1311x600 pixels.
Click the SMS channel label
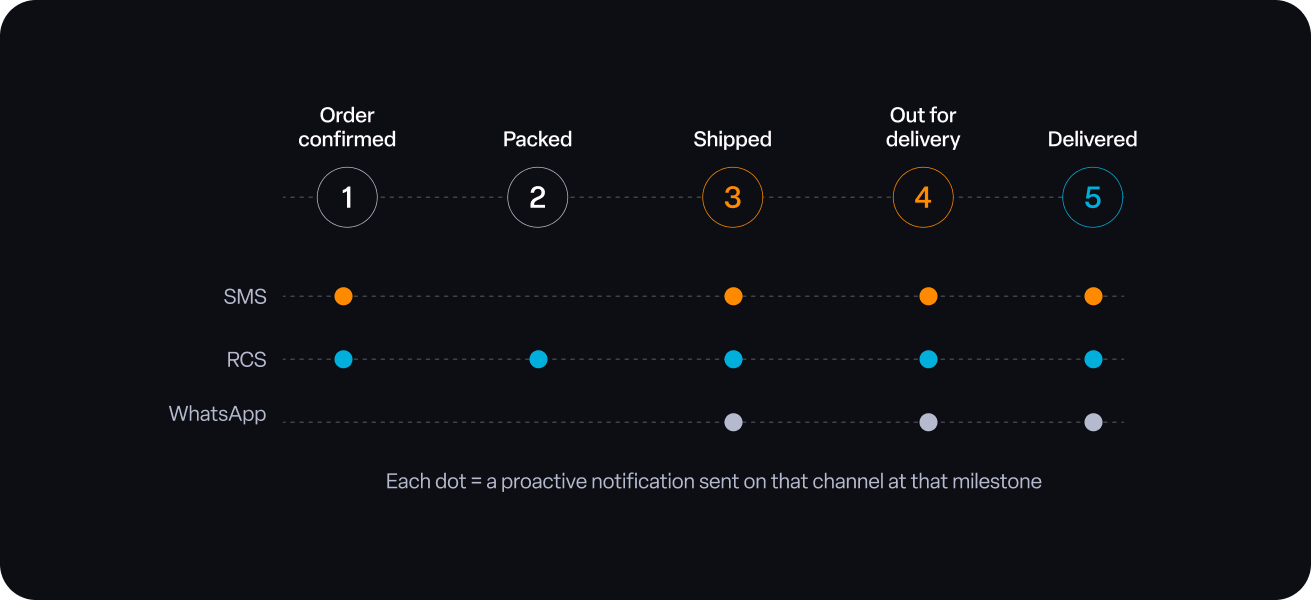(x=245, y=297)
